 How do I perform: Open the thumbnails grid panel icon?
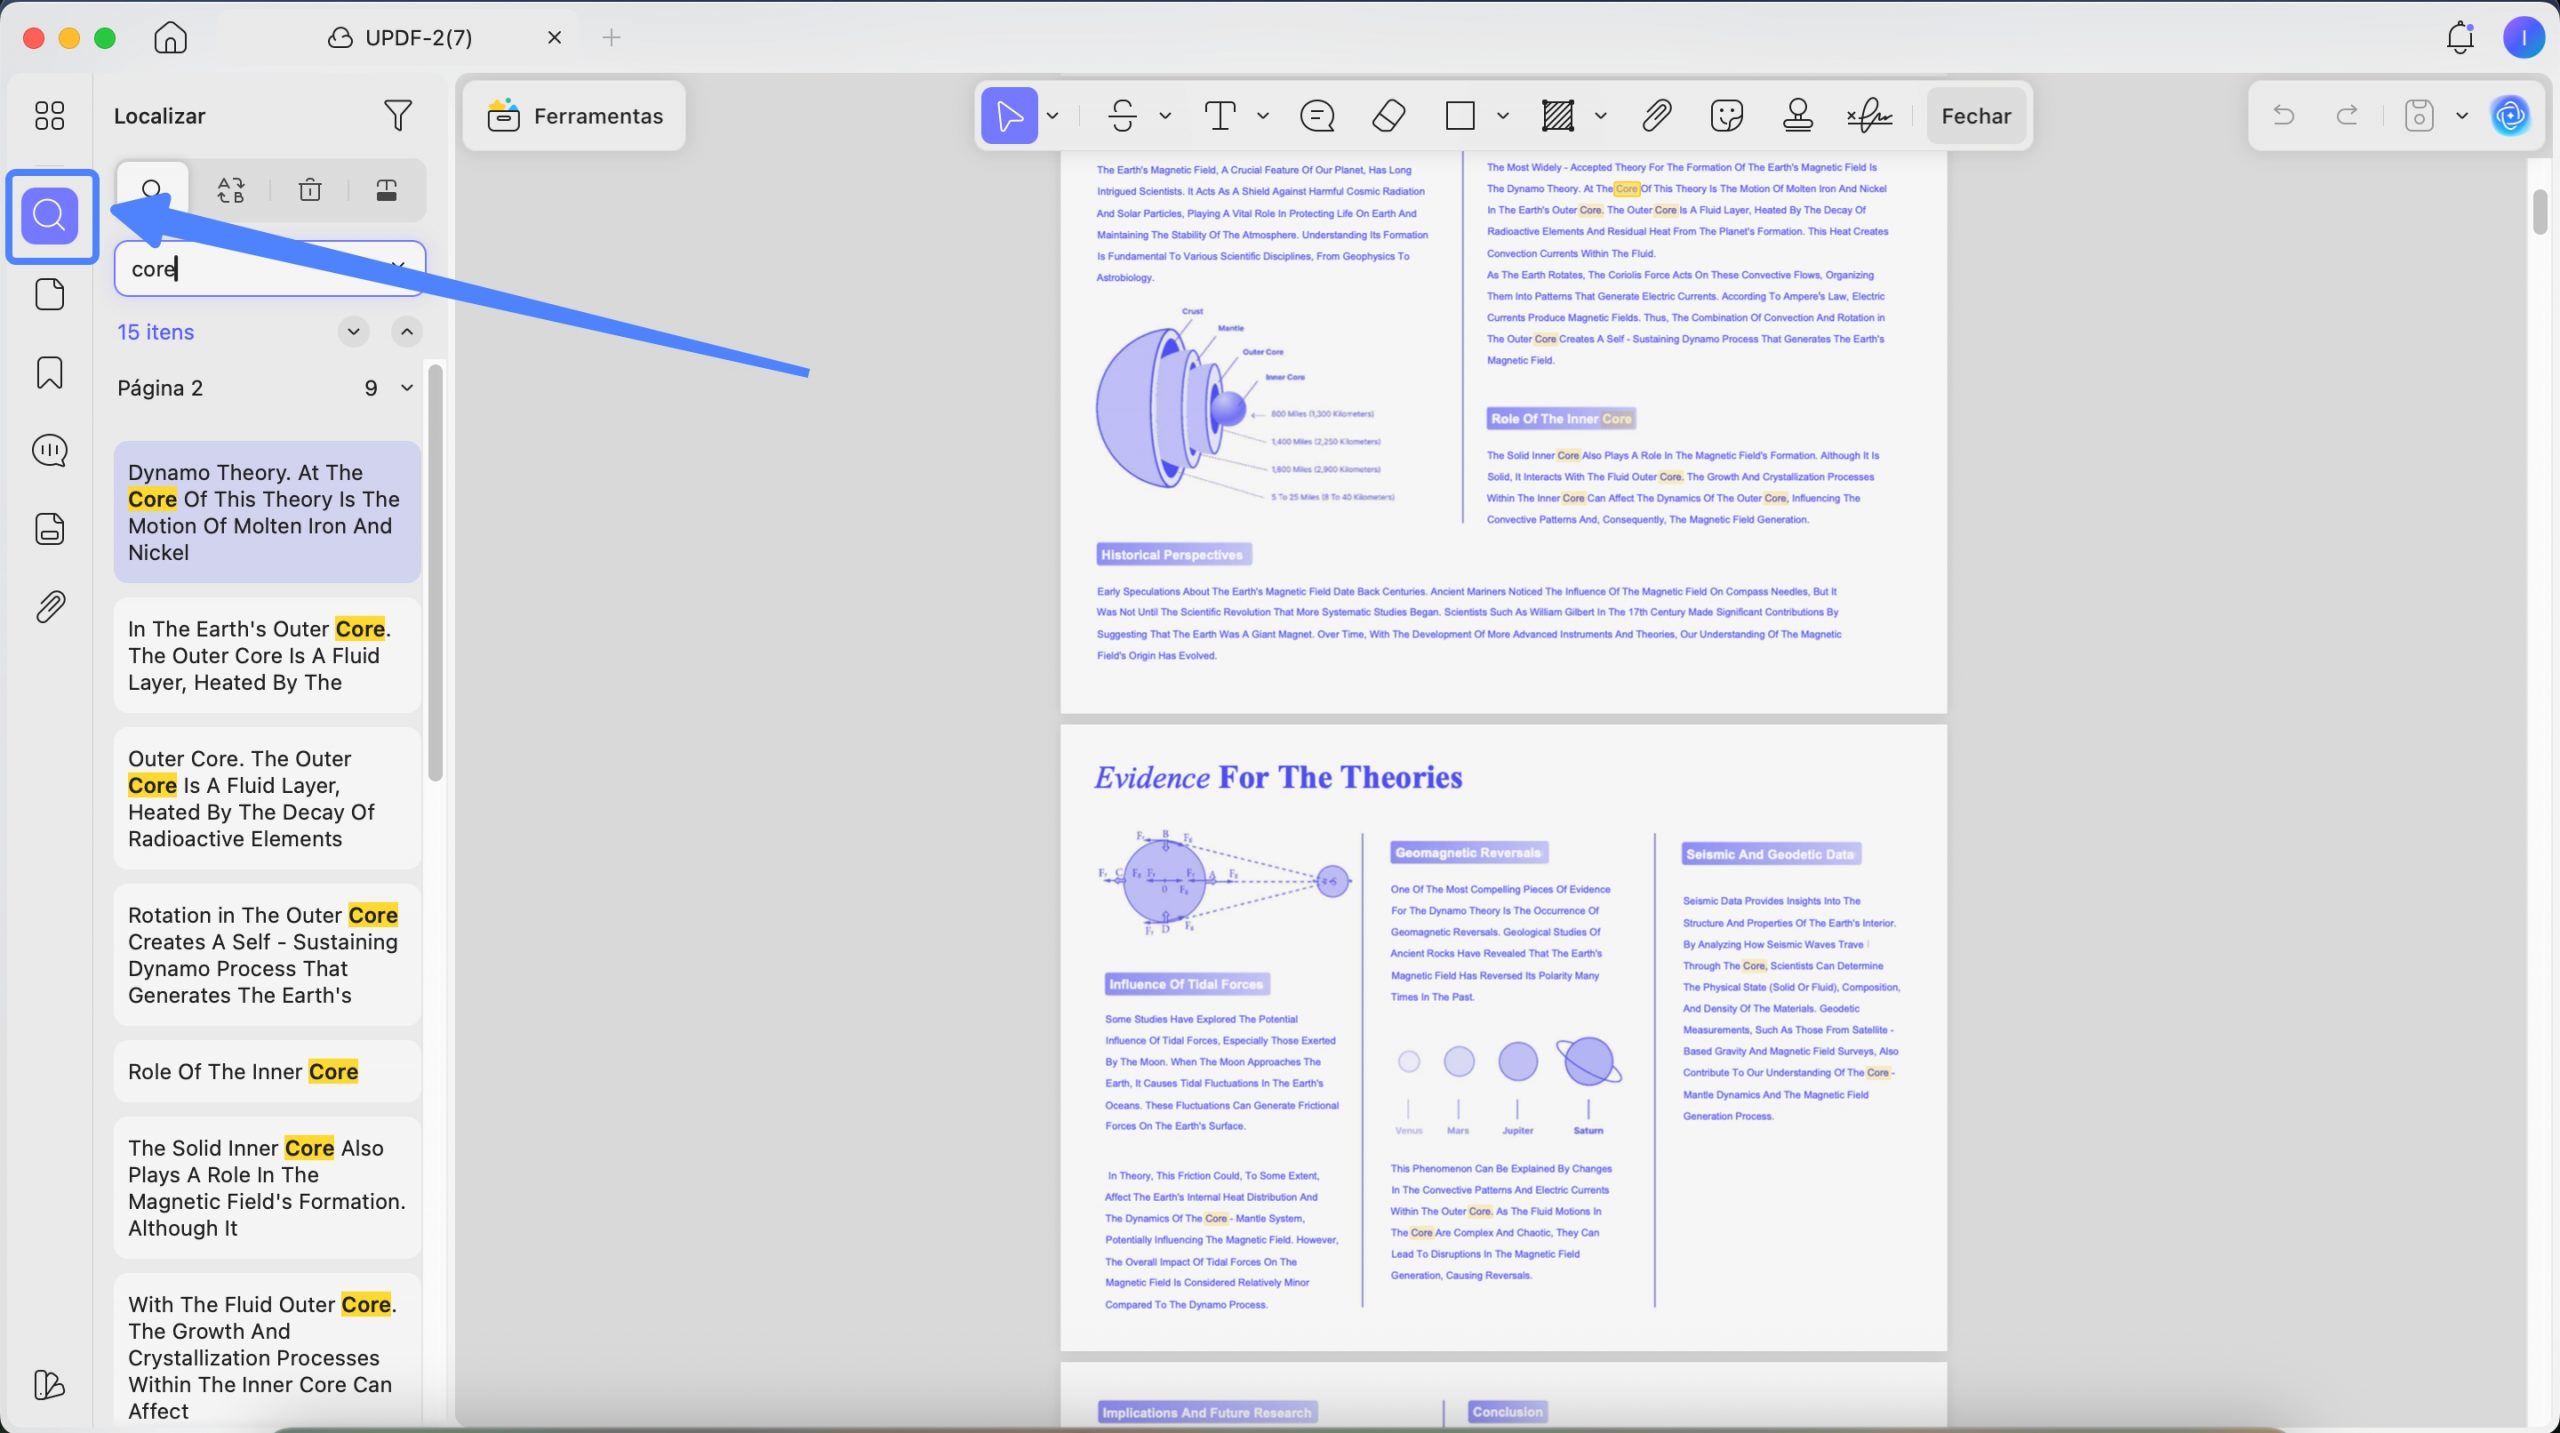coord(49,115)
